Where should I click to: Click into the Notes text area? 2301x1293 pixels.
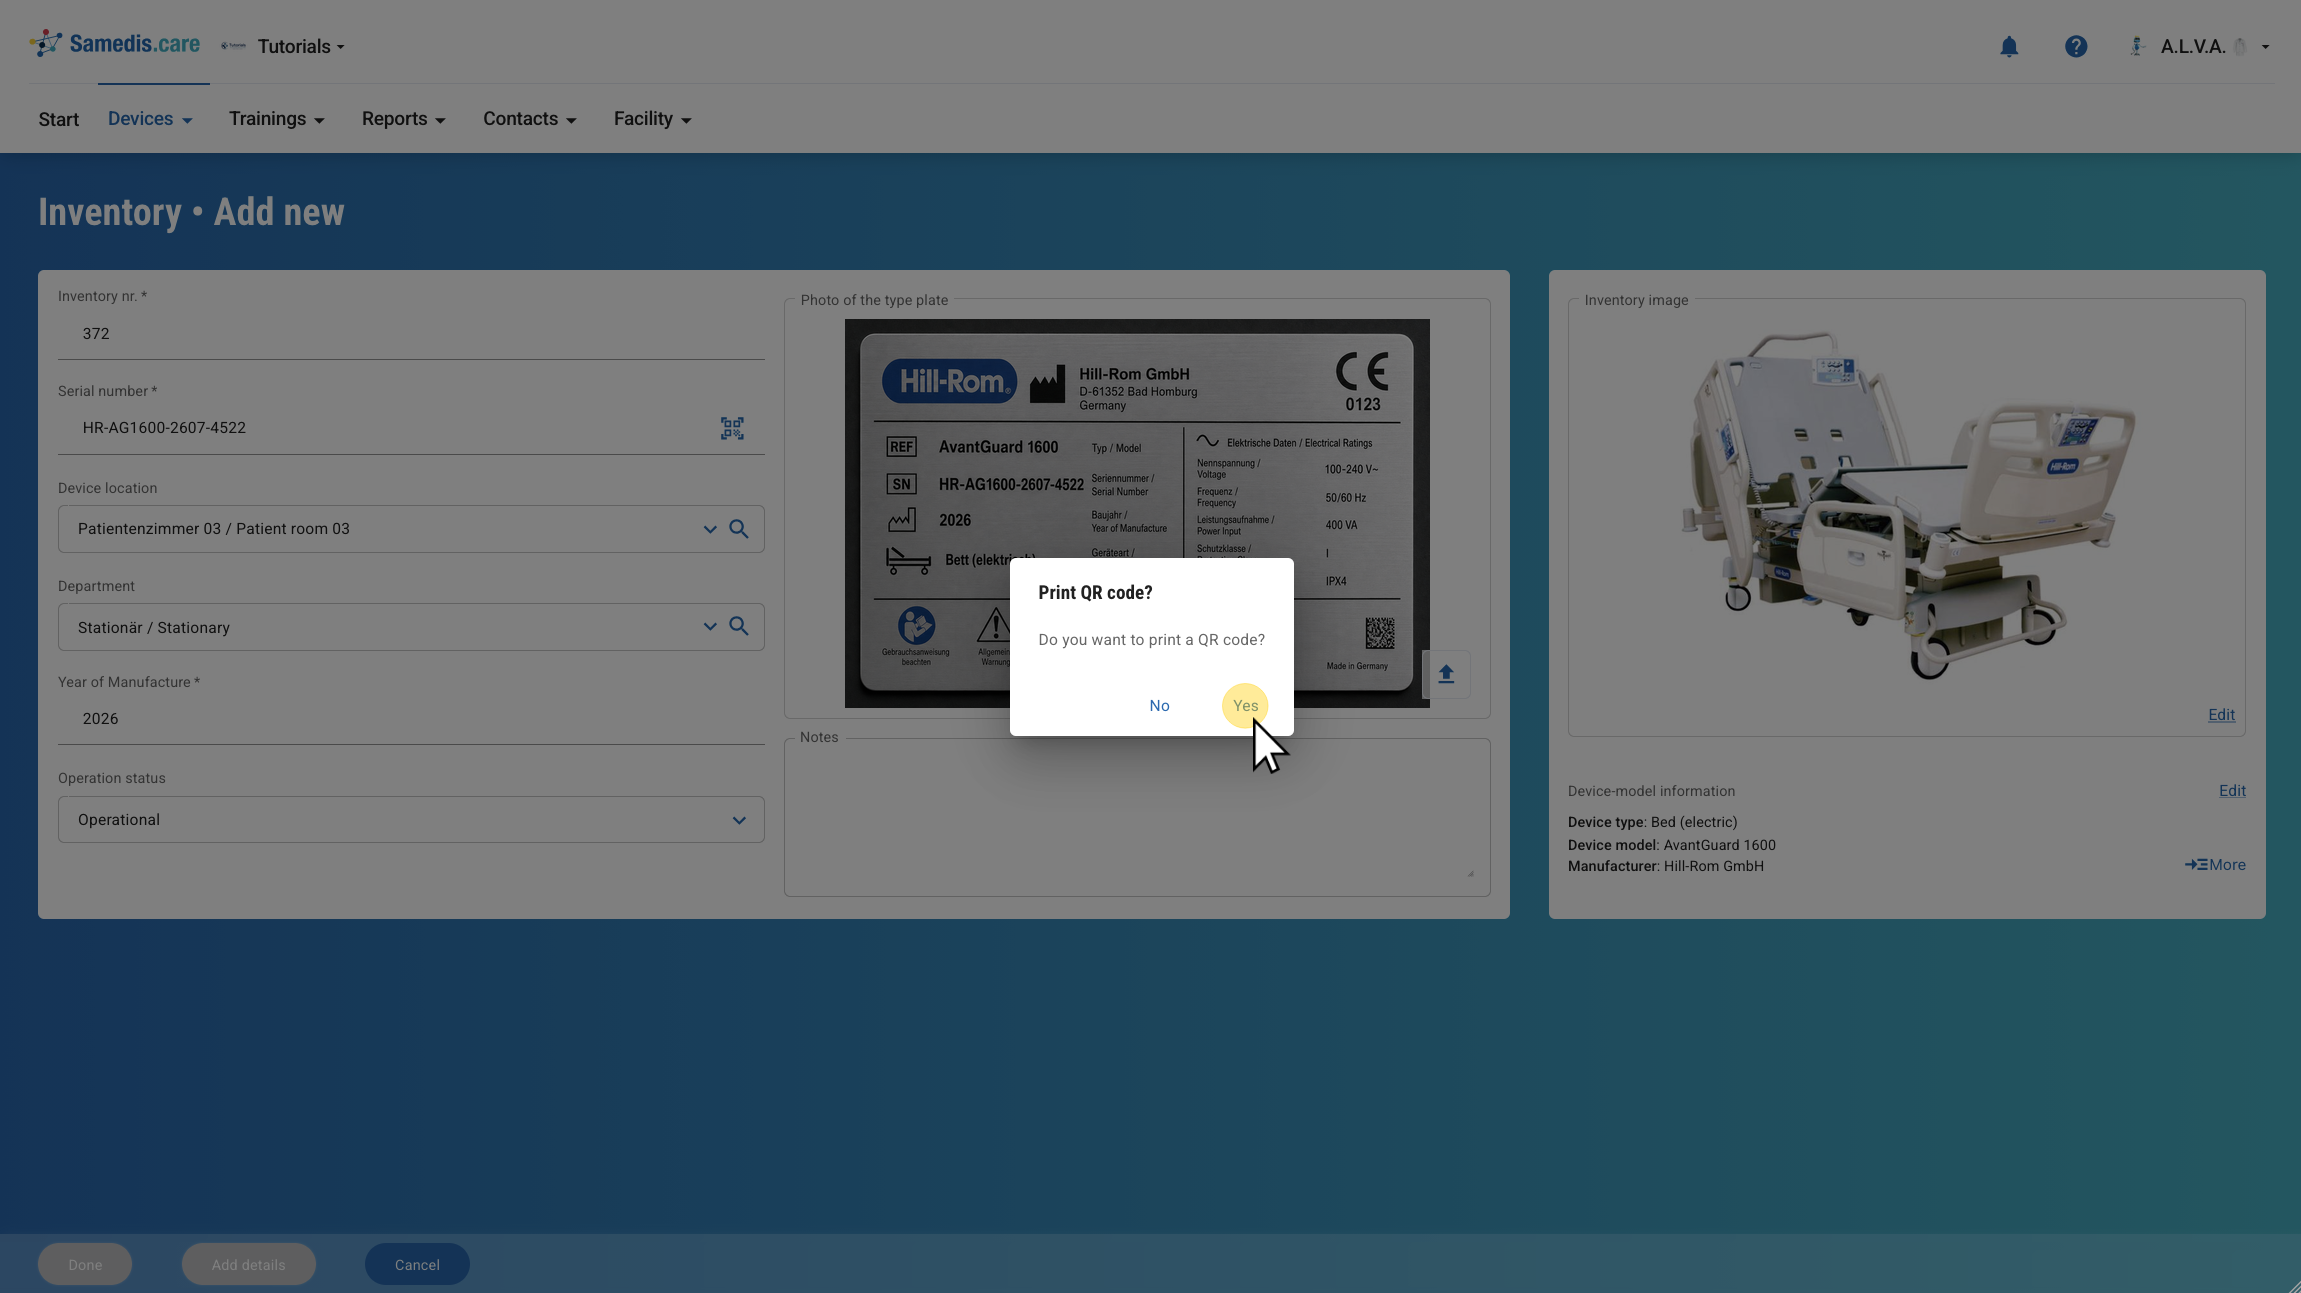coord(1137,818)
